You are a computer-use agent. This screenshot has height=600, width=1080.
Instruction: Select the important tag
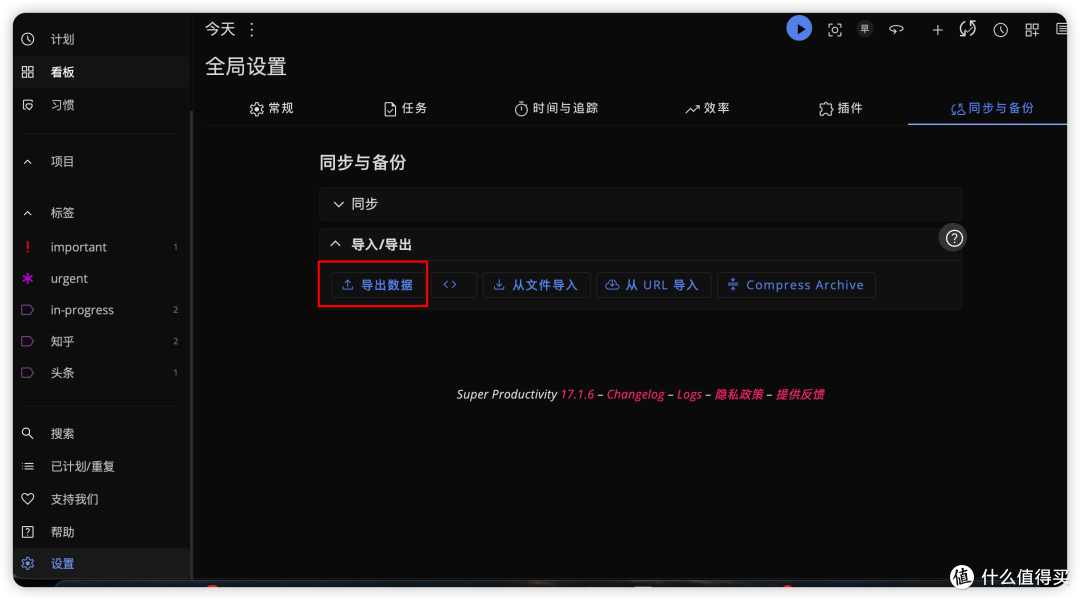pyautogui.click(x=101, y=247)
